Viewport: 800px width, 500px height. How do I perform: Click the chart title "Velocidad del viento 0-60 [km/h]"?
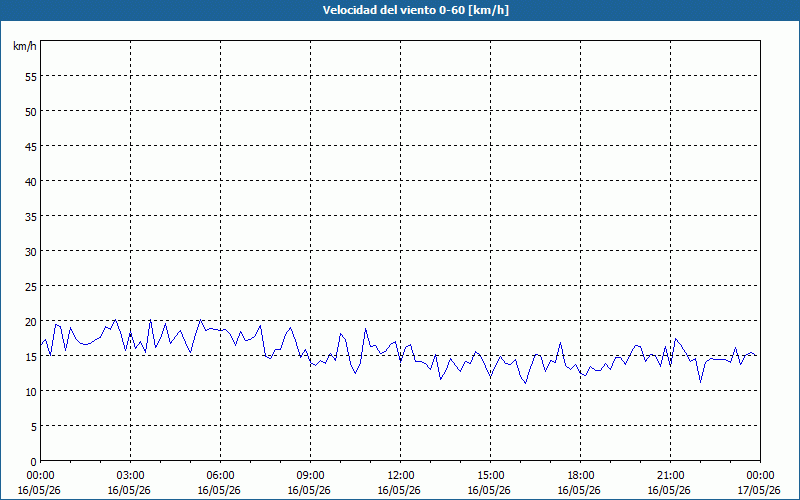[x=415, y=10]
